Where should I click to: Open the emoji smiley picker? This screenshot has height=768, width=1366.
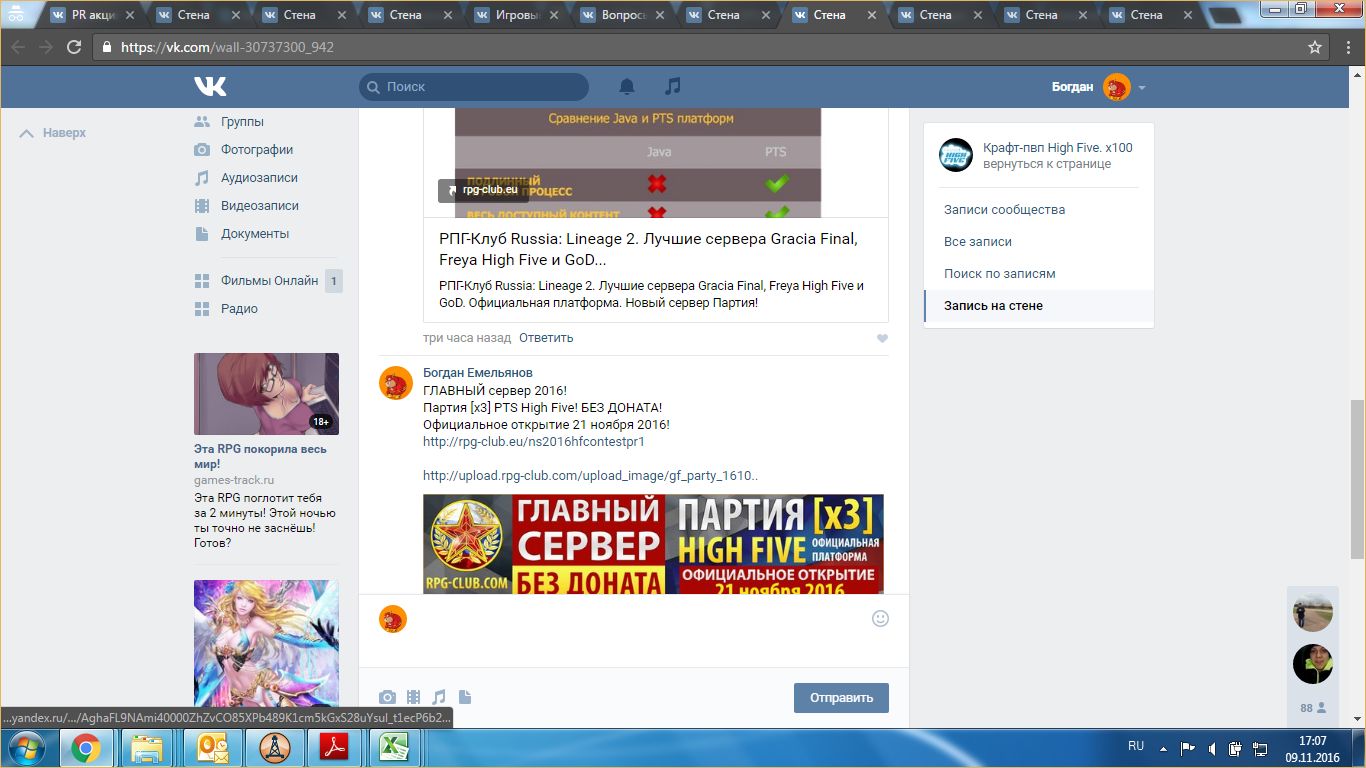pyautogui.click(x=880, y=618)
